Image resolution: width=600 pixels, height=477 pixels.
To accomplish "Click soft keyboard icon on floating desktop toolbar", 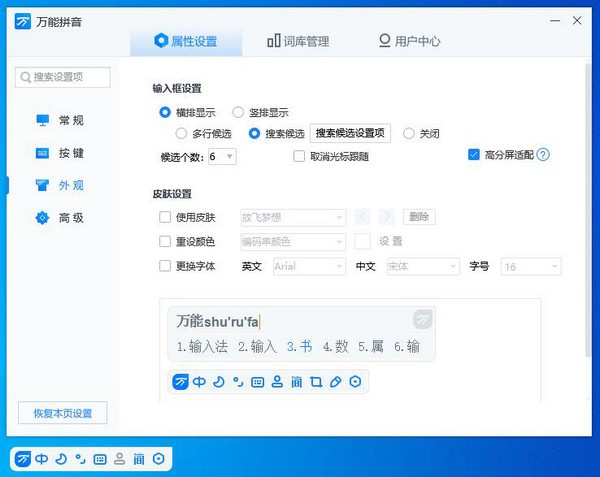I will 99,459.
